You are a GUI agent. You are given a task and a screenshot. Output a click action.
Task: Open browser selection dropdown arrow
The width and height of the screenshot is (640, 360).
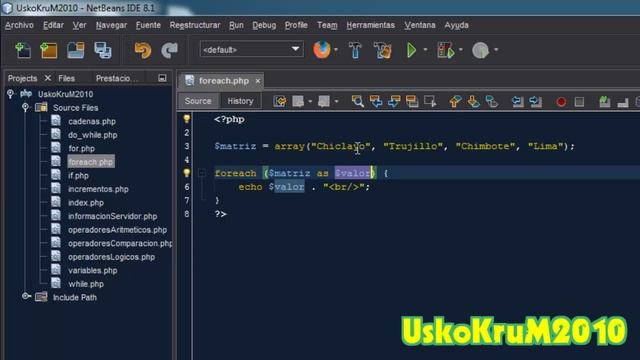(336, 50)
